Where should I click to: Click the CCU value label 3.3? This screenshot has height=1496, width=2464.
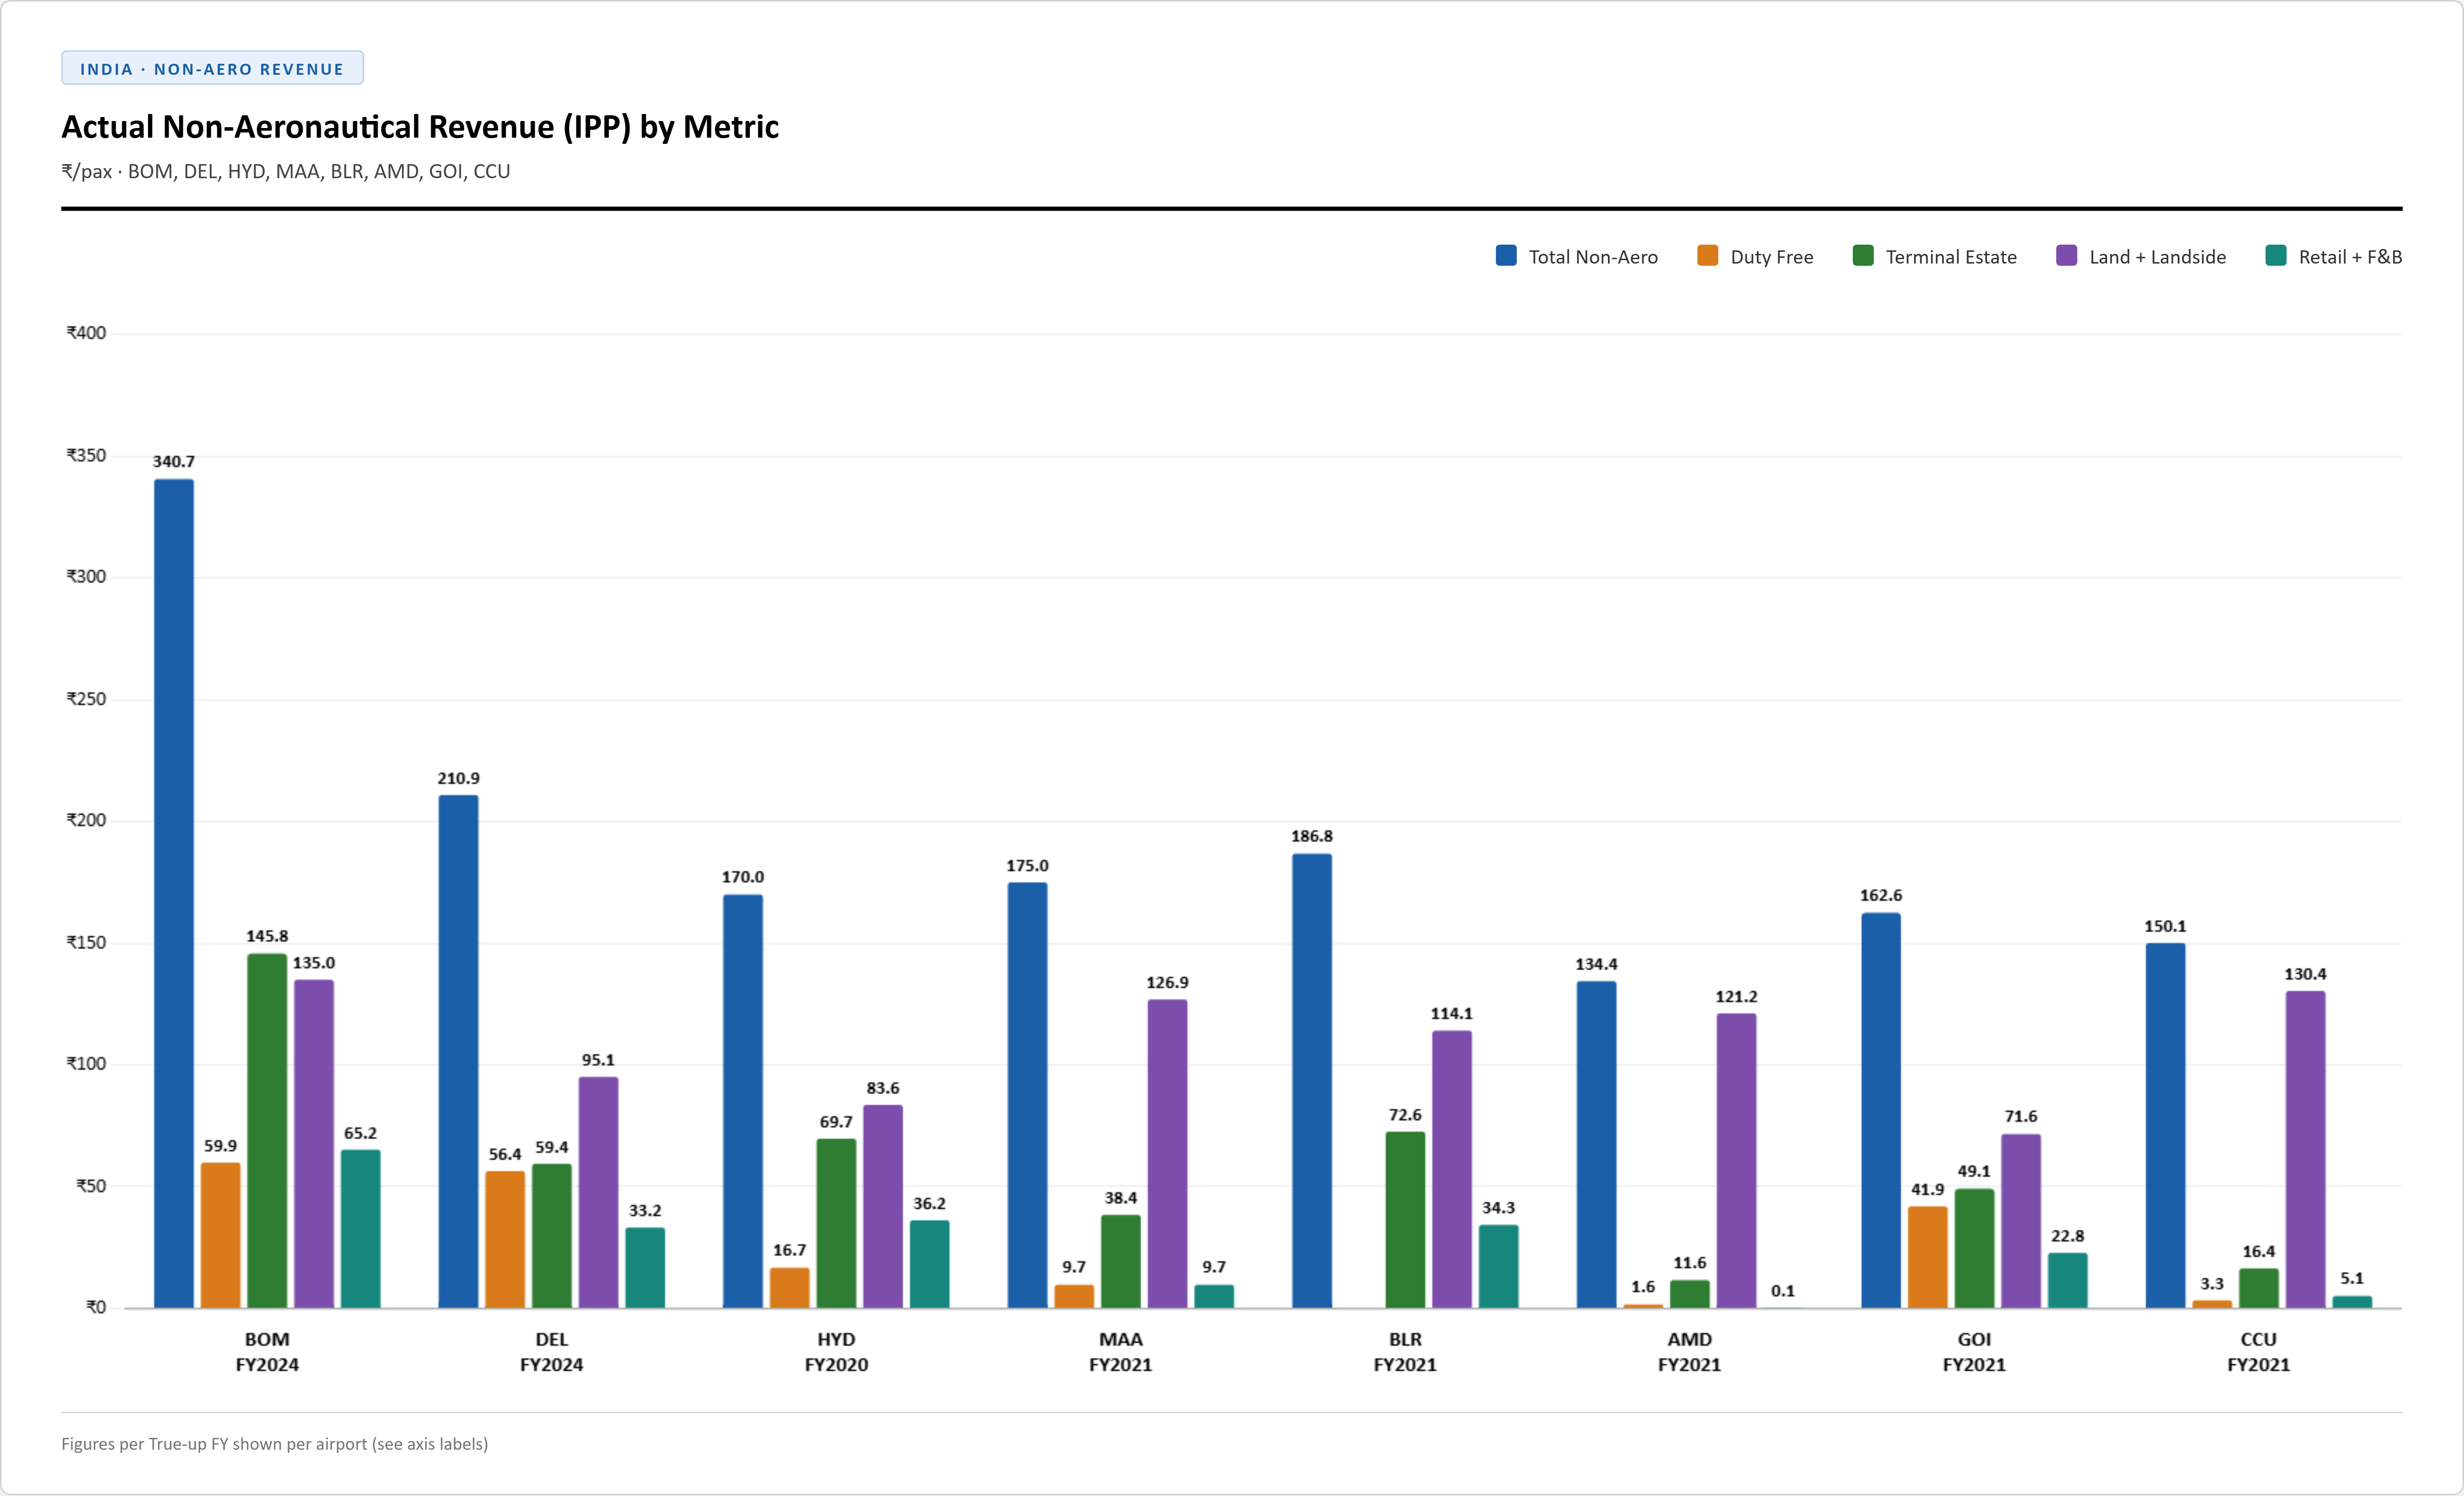pyautogui.click(x=2212, y=1284)
